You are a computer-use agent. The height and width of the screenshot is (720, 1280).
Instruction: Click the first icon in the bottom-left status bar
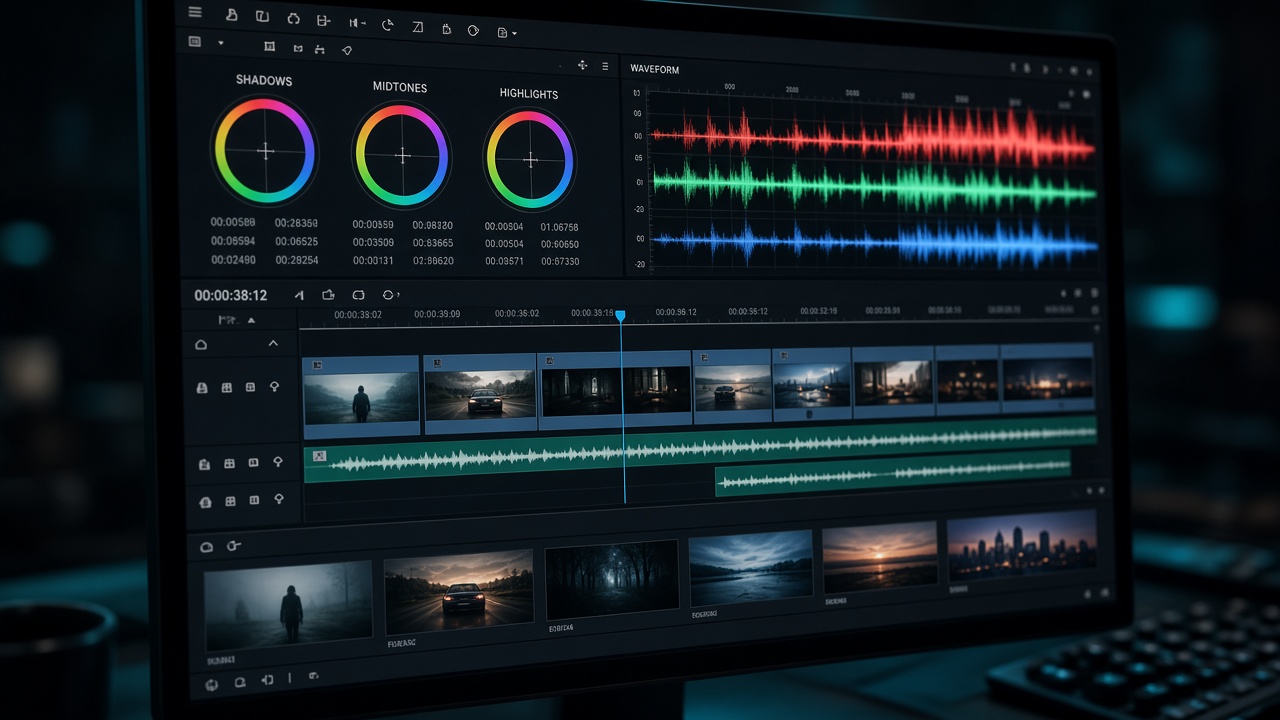[x=211, y=685]
